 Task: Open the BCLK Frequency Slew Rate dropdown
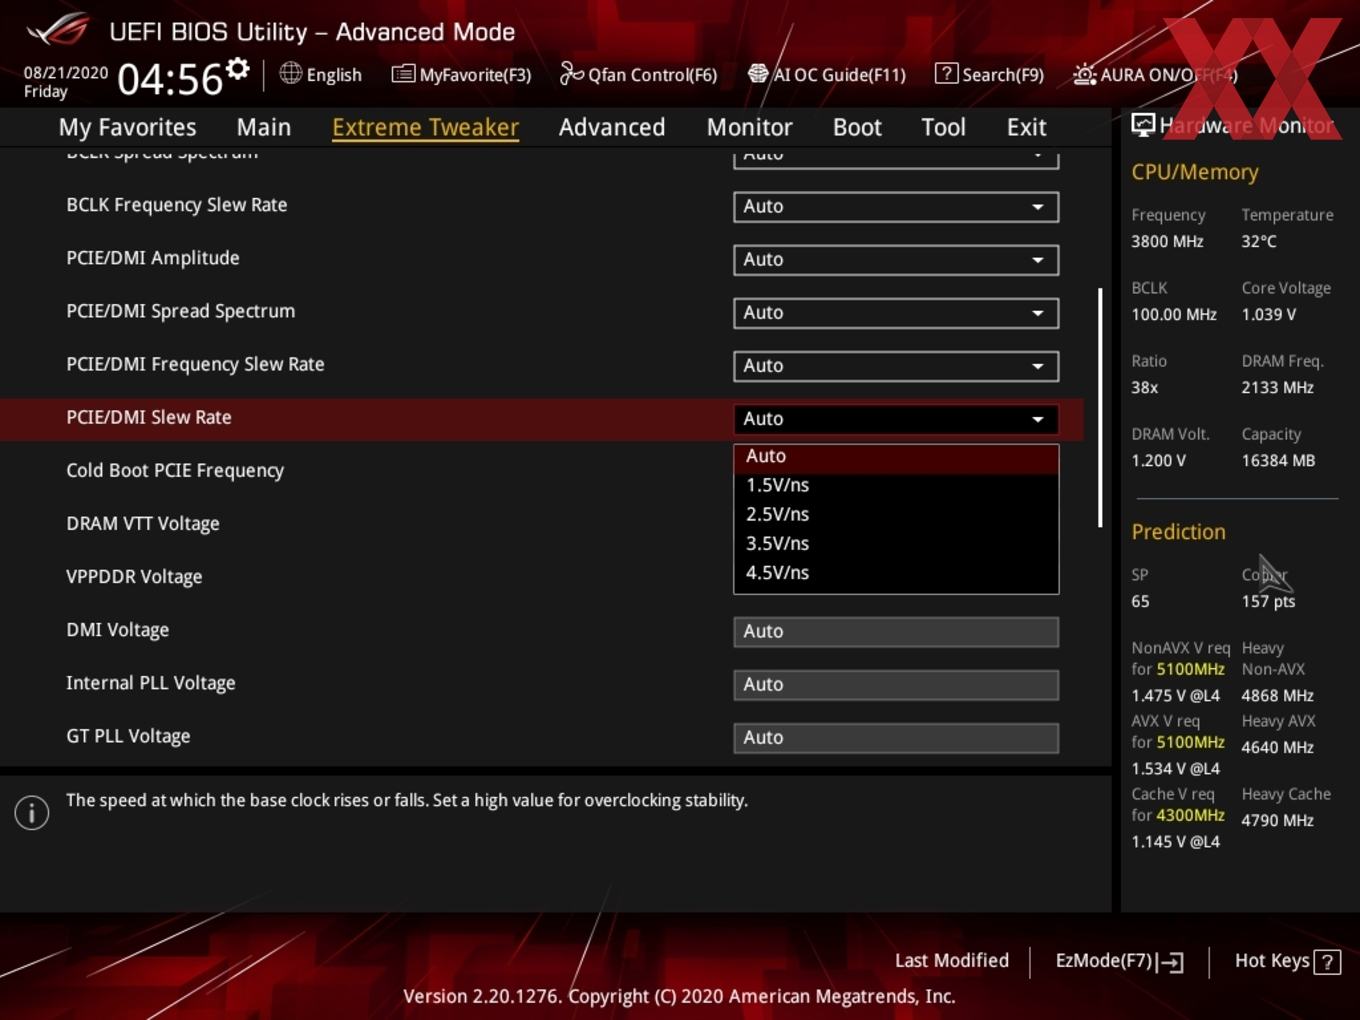click(896, 207)
